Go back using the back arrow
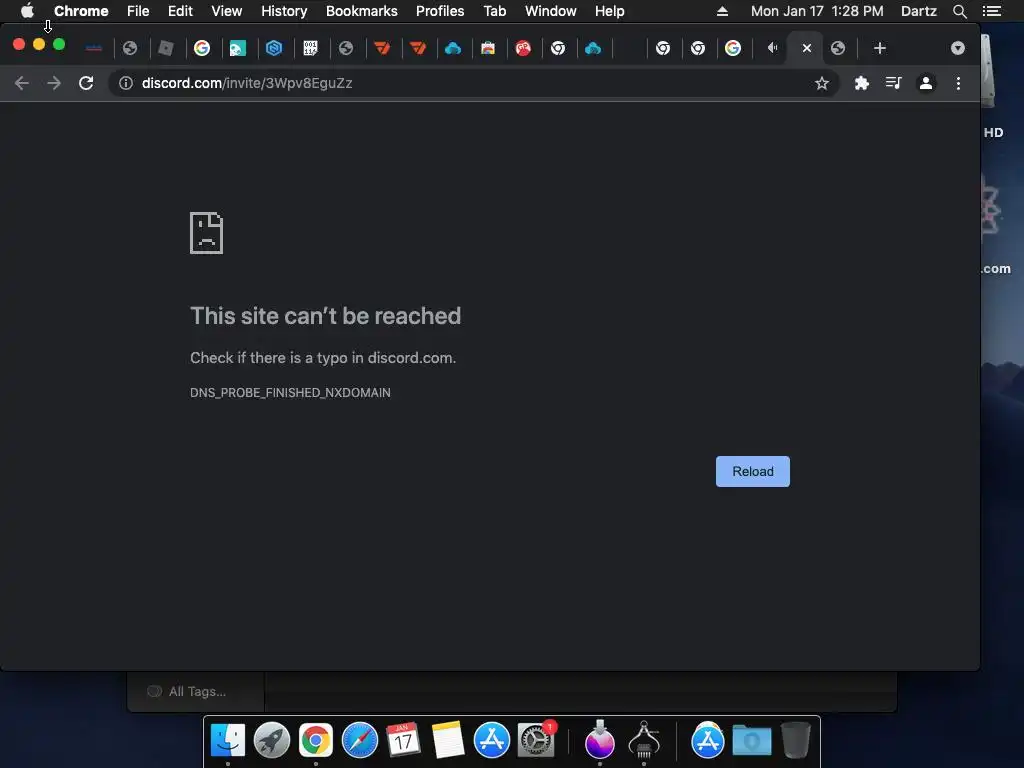The image size is (1024, 768). [x=22, y=83]
